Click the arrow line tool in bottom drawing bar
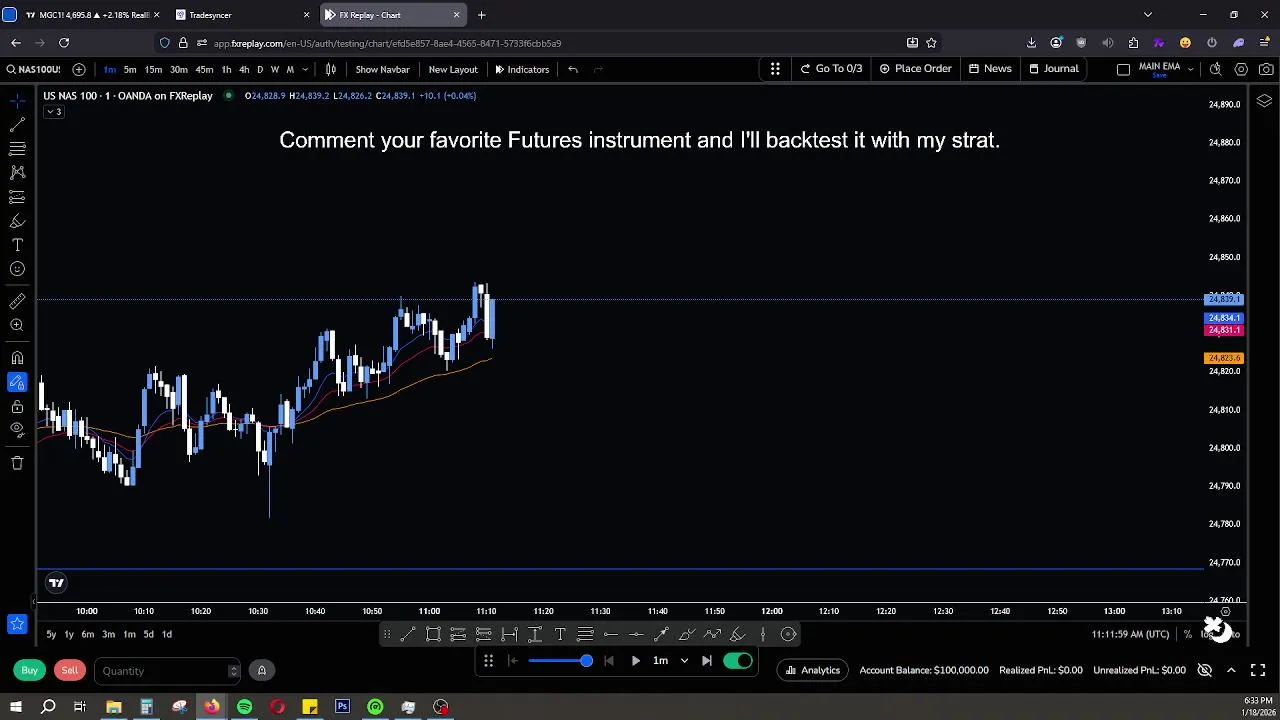This screenshot has width=1280, height=720. click(x=661, y=634)
